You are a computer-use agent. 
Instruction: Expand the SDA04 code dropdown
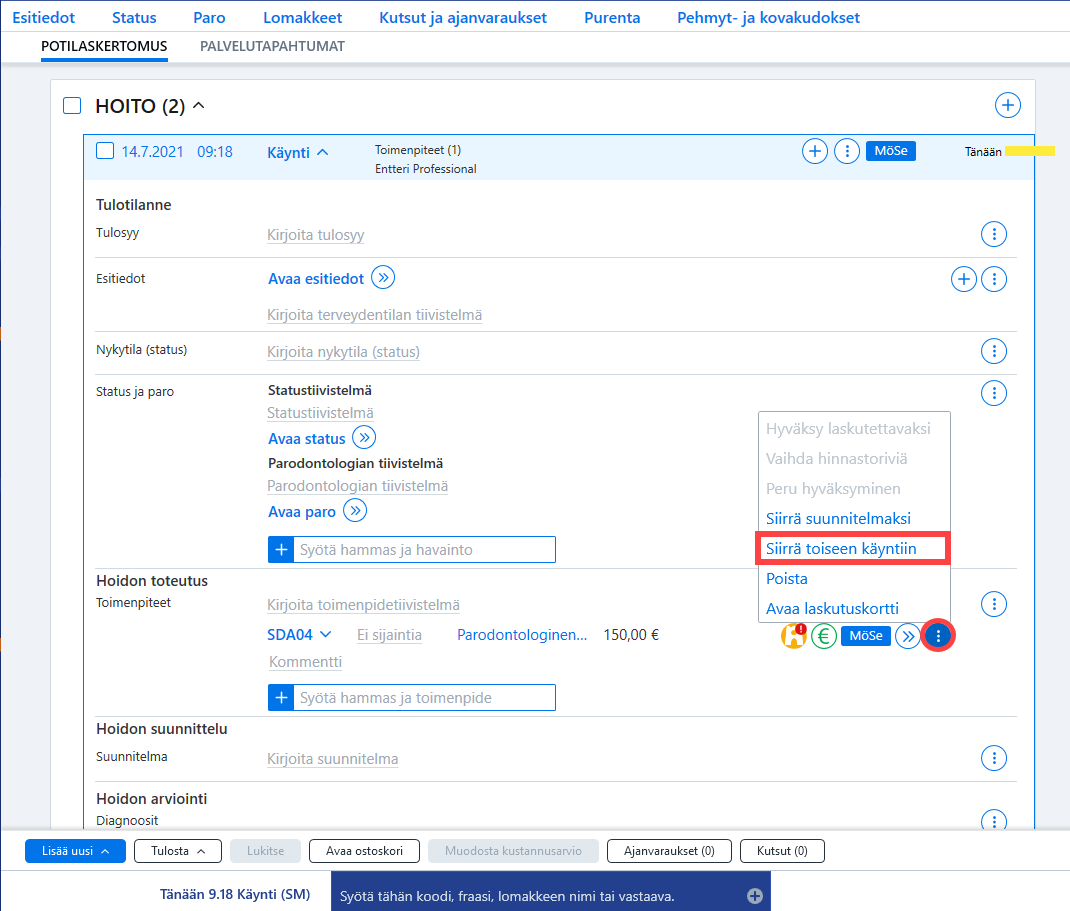[x=326, y=635]
